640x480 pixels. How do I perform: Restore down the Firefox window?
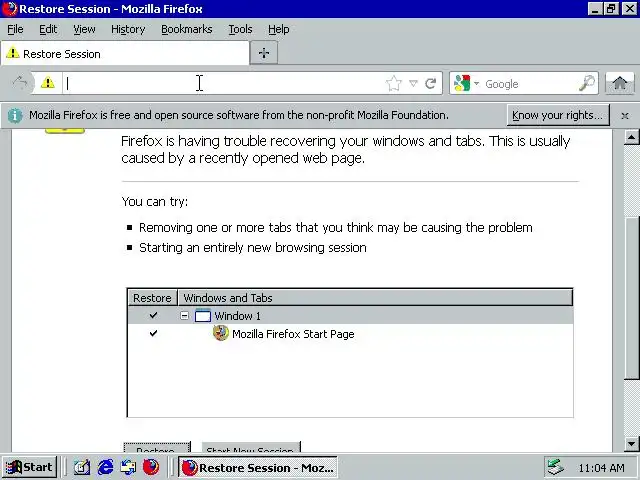(x=611, y=9)
